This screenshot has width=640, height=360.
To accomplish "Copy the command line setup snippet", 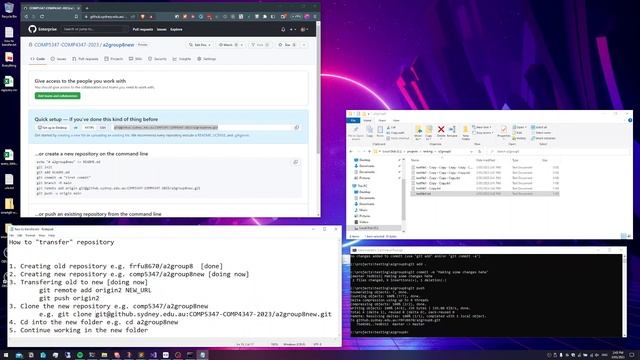I will pos(296,162).
